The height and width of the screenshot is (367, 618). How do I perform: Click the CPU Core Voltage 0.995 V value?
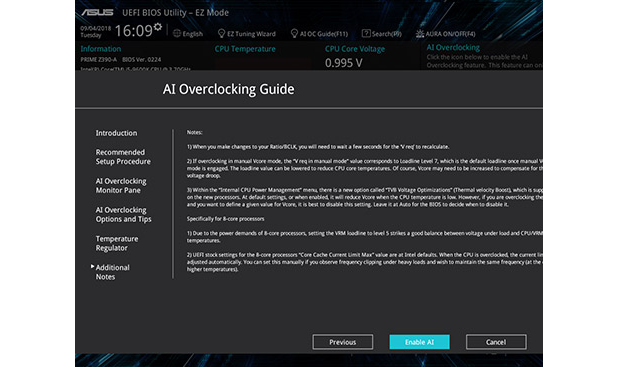click(x=343, y=63)
